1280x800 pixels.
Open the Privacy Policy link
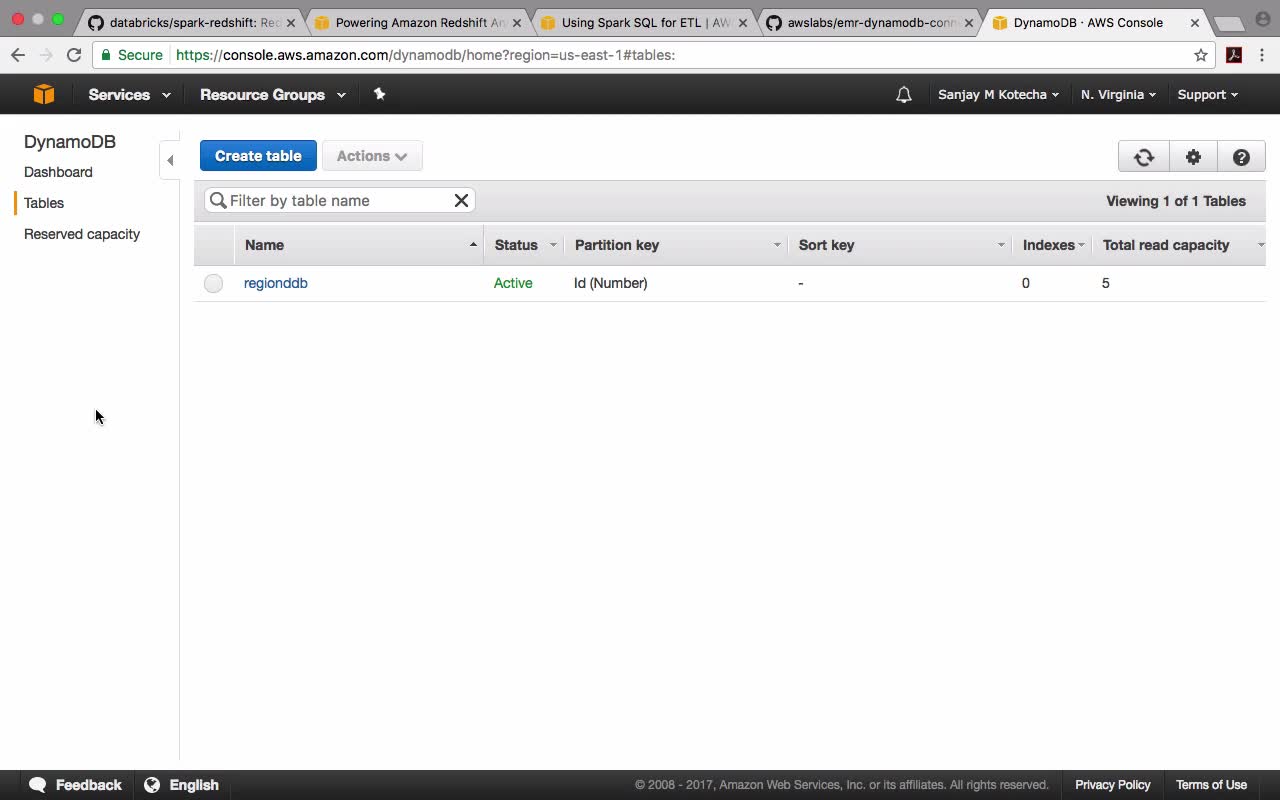1113,785
